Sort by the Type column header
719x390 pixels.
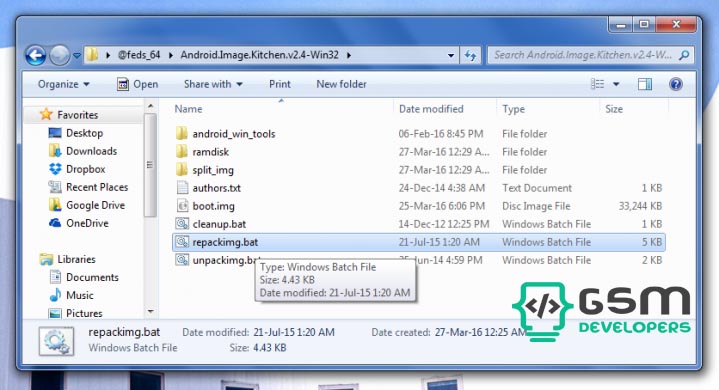click(513, 109)
